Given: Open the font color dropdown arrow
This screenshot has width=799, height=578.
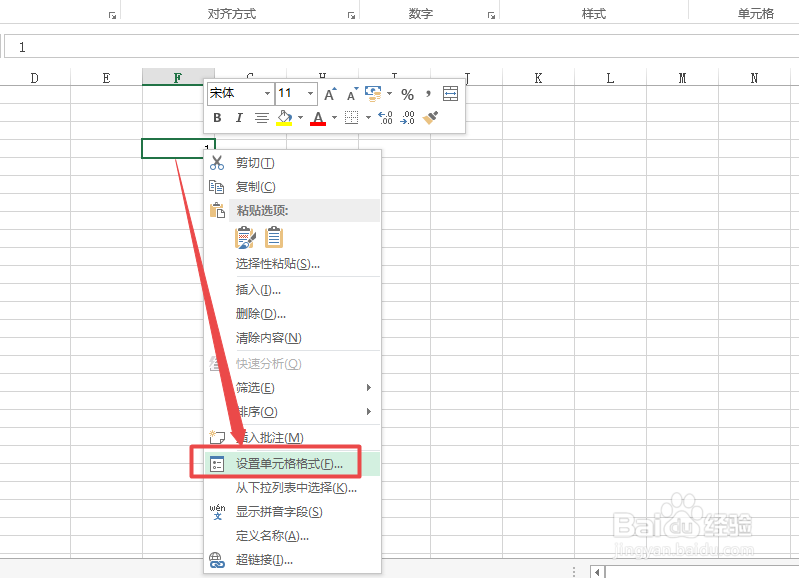Looking at the screenshot, I should (334, 118).
